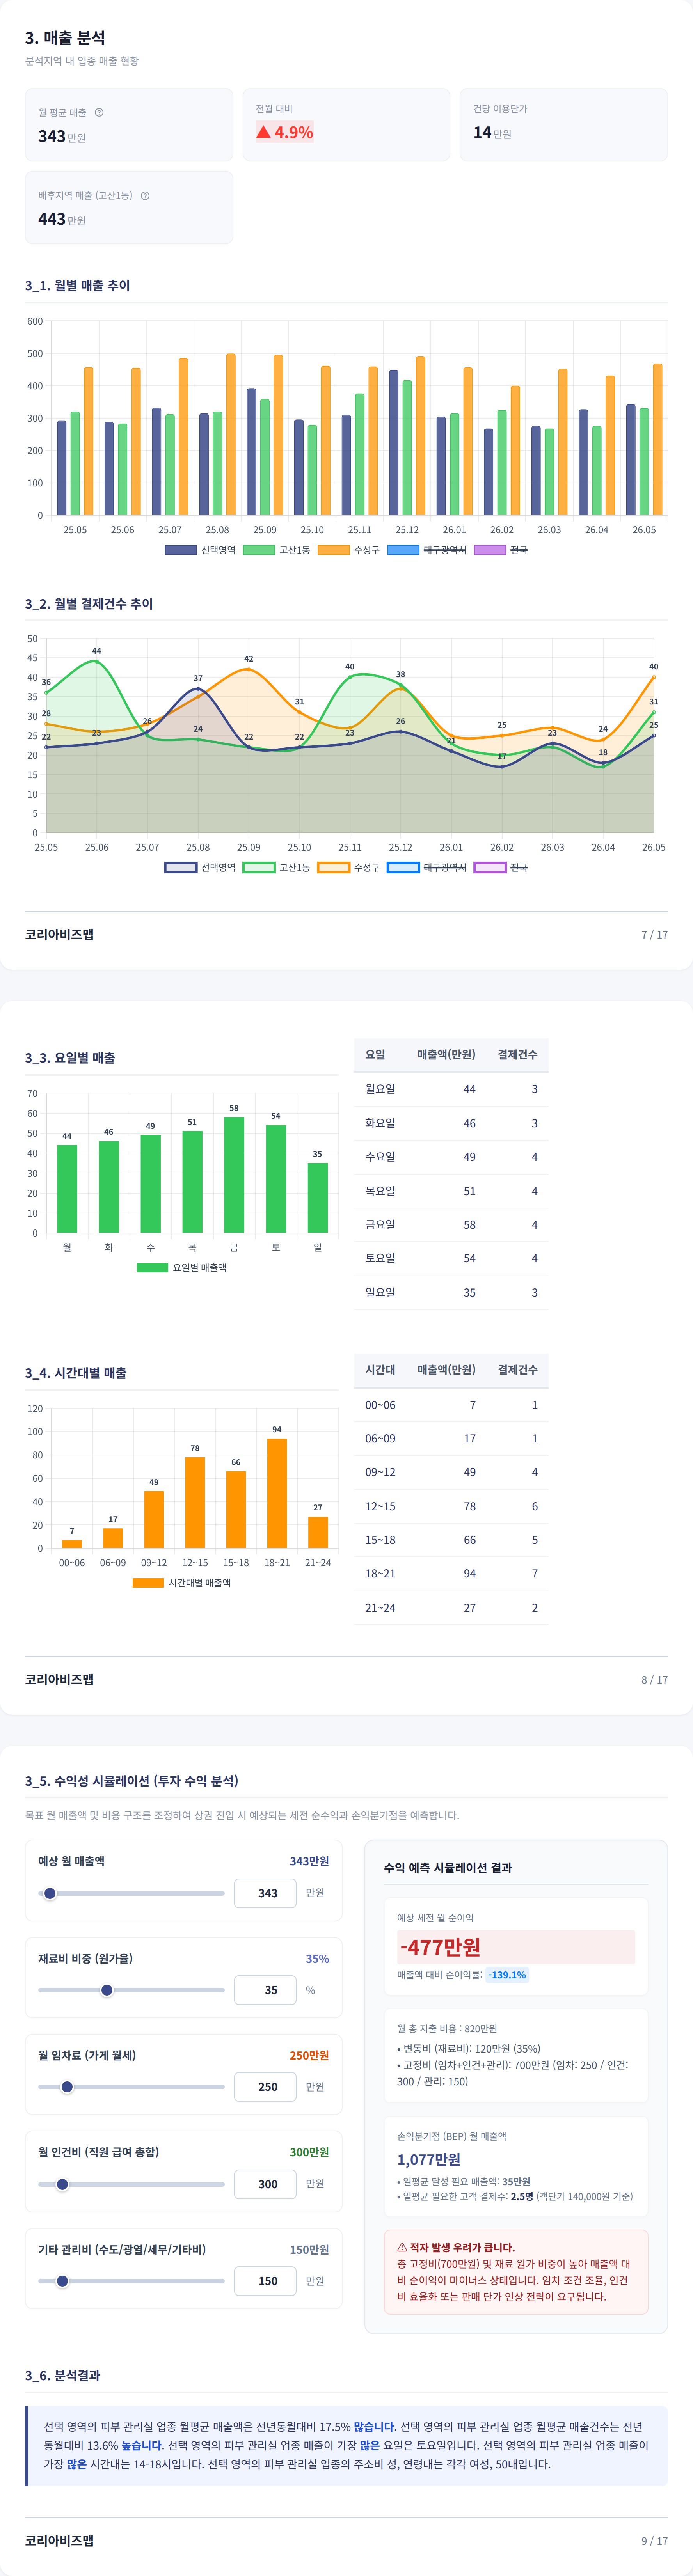This screenshot has height=2576, width=693.
Task: Click the 18~21 bar in 시간대별 매출 chart
Action: pos(277,1493)
